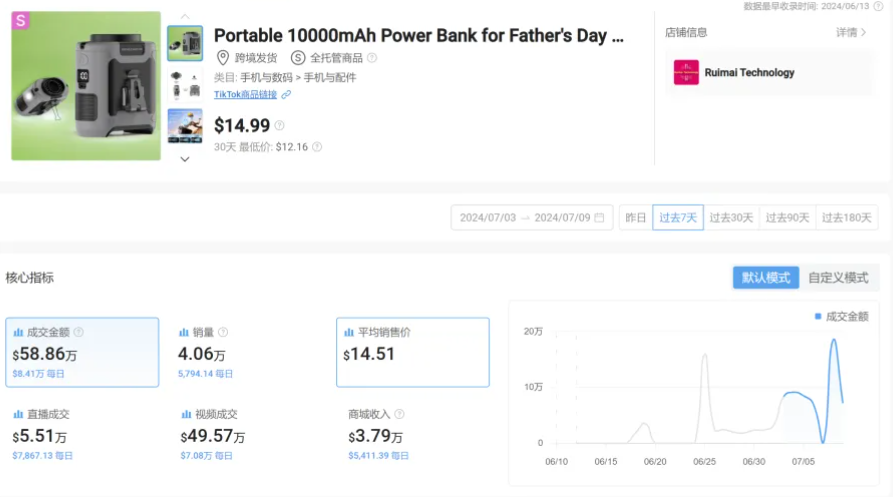This screenshot has height=497, width=893.
Task: Click the help icon beside 销量 metric
Action: 223,332
